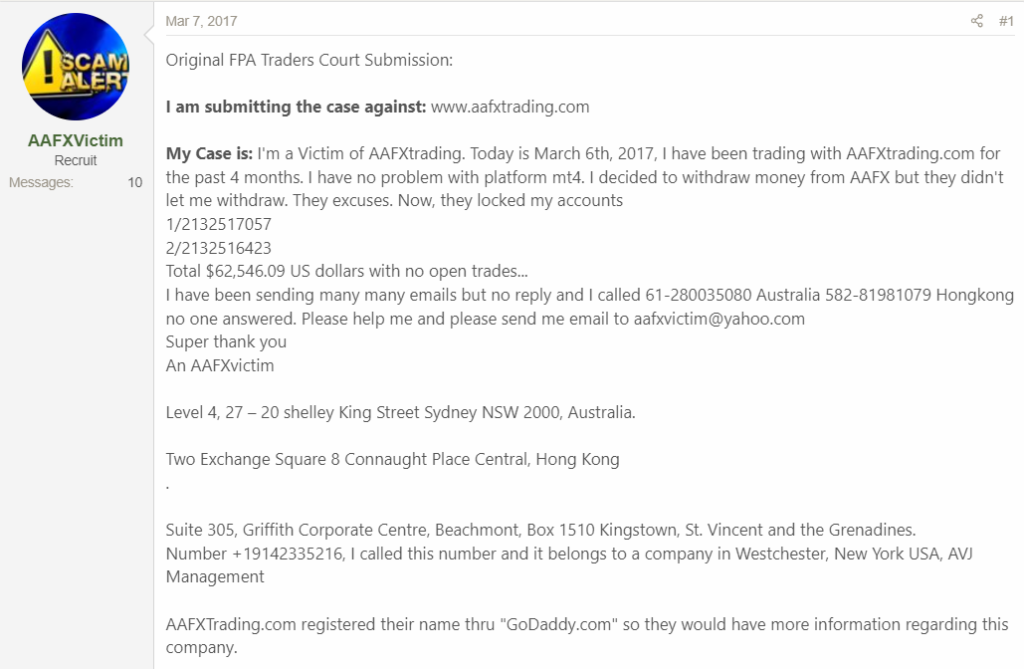Click the phone number +19142335216
The width and height of the screenshot is (1024, 669).
tap(288, 553)
